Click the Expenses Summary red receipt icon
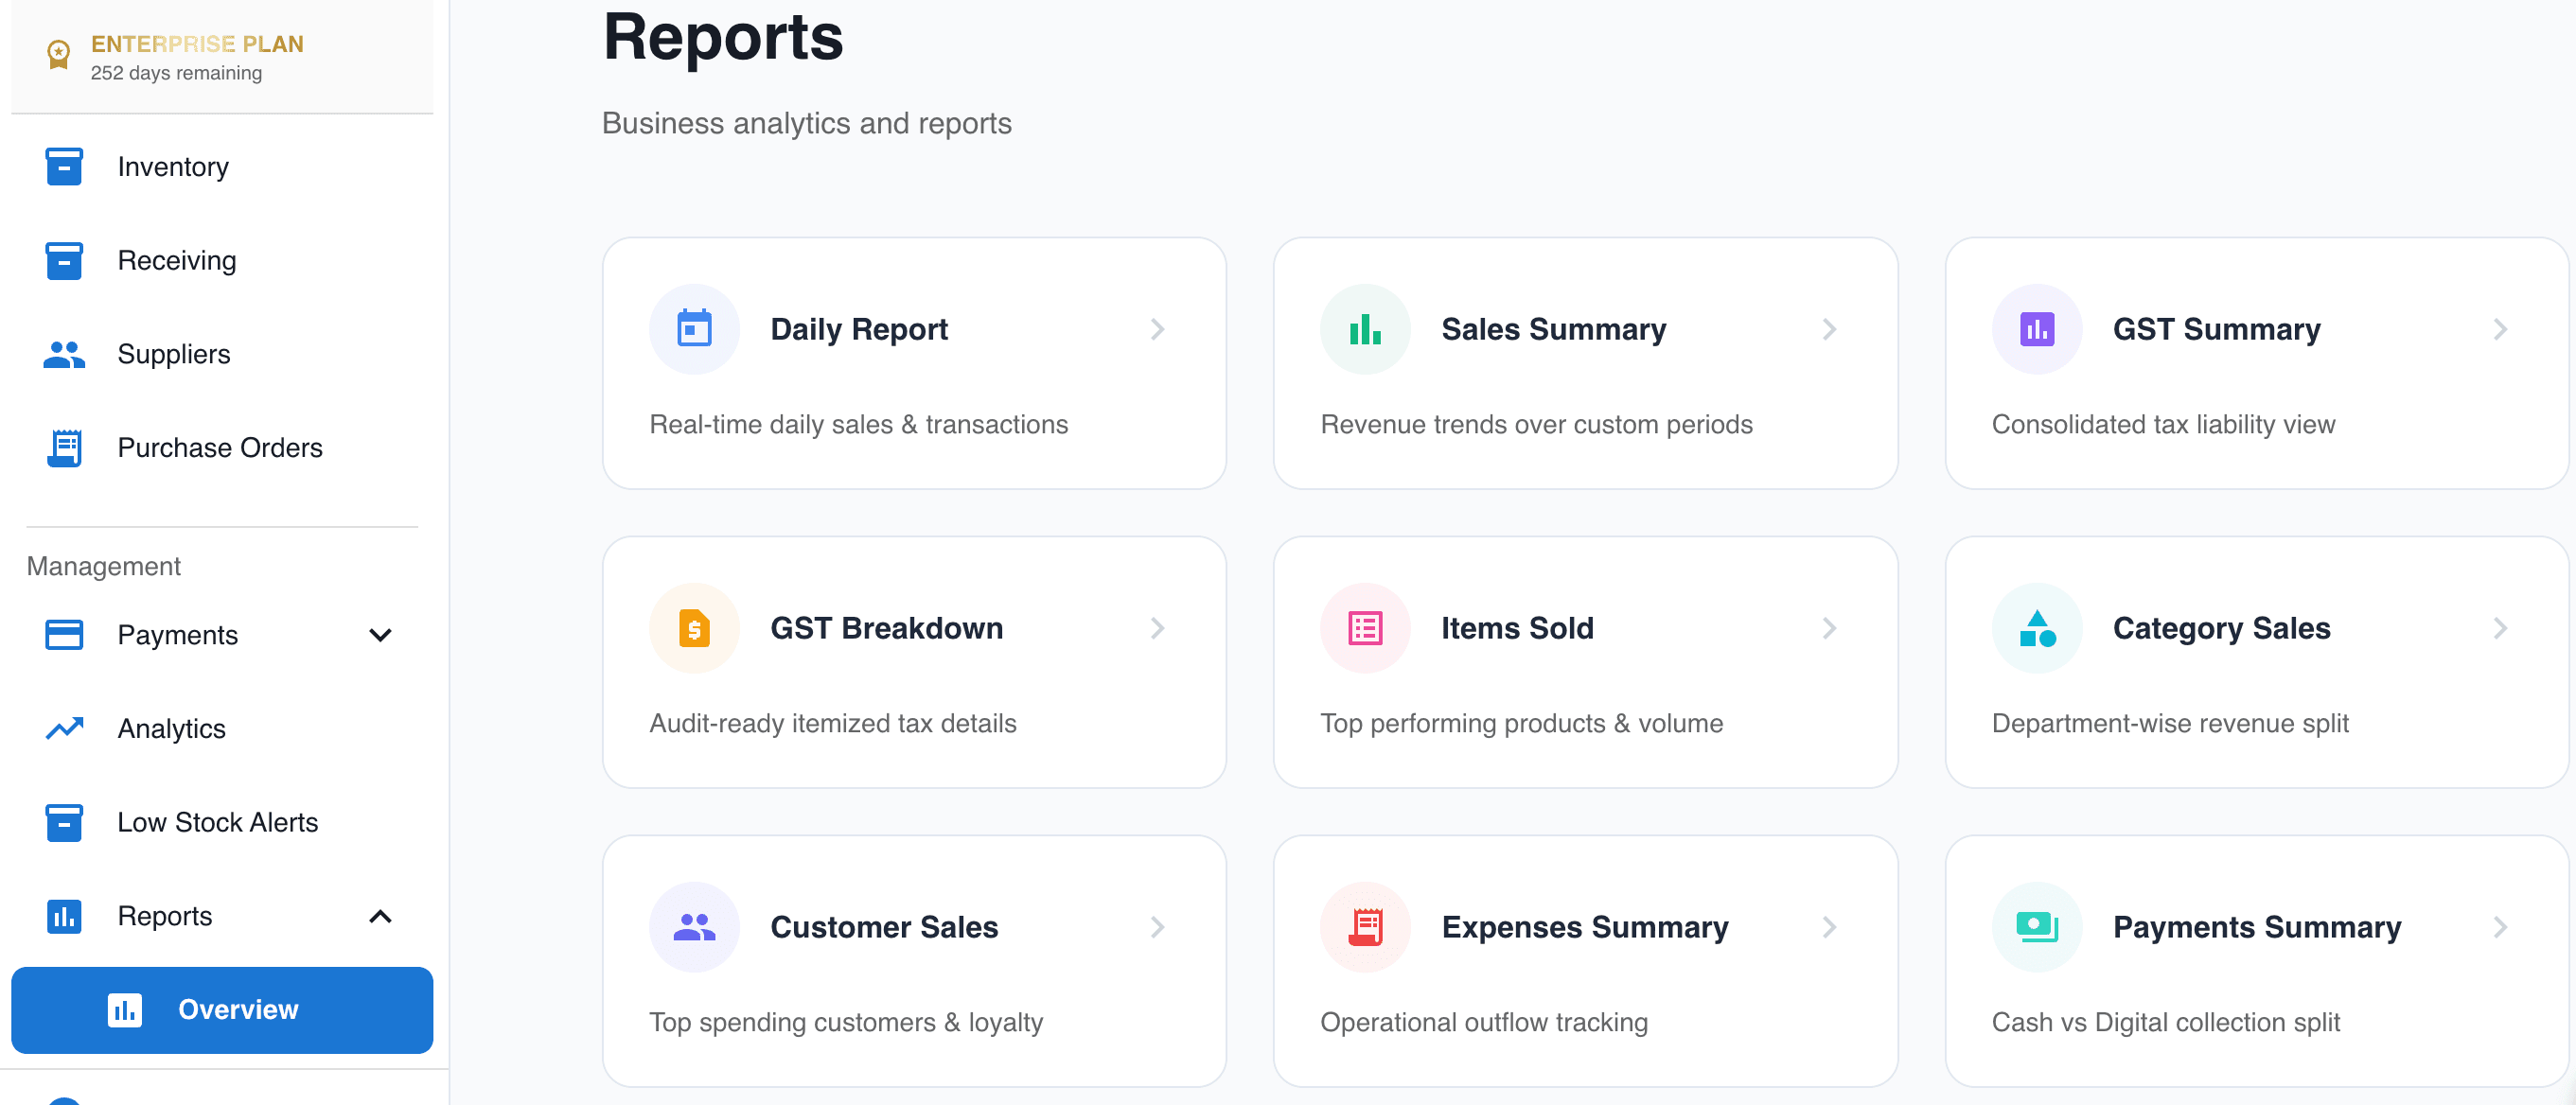Image resolution: width=2576 pixels, height=1105 pixels. click(1365, 927)
